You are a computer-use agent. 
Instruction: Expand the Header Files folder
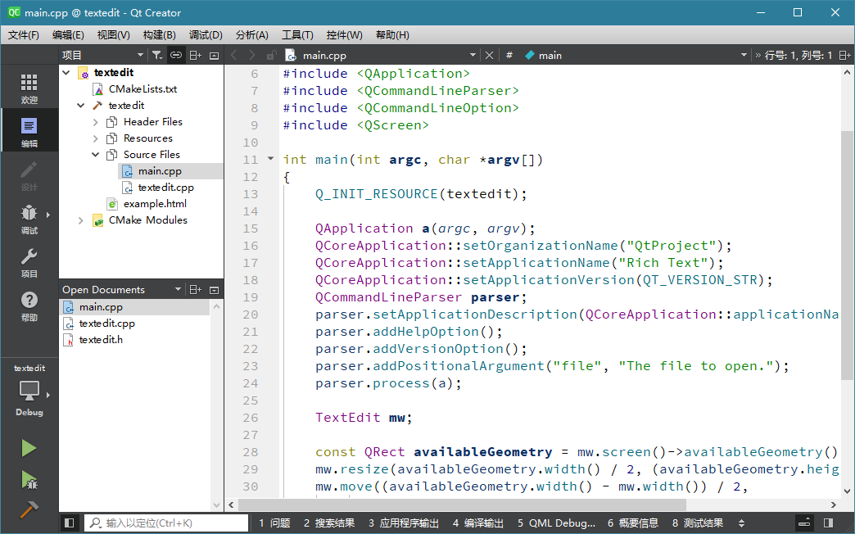(95, 122)
